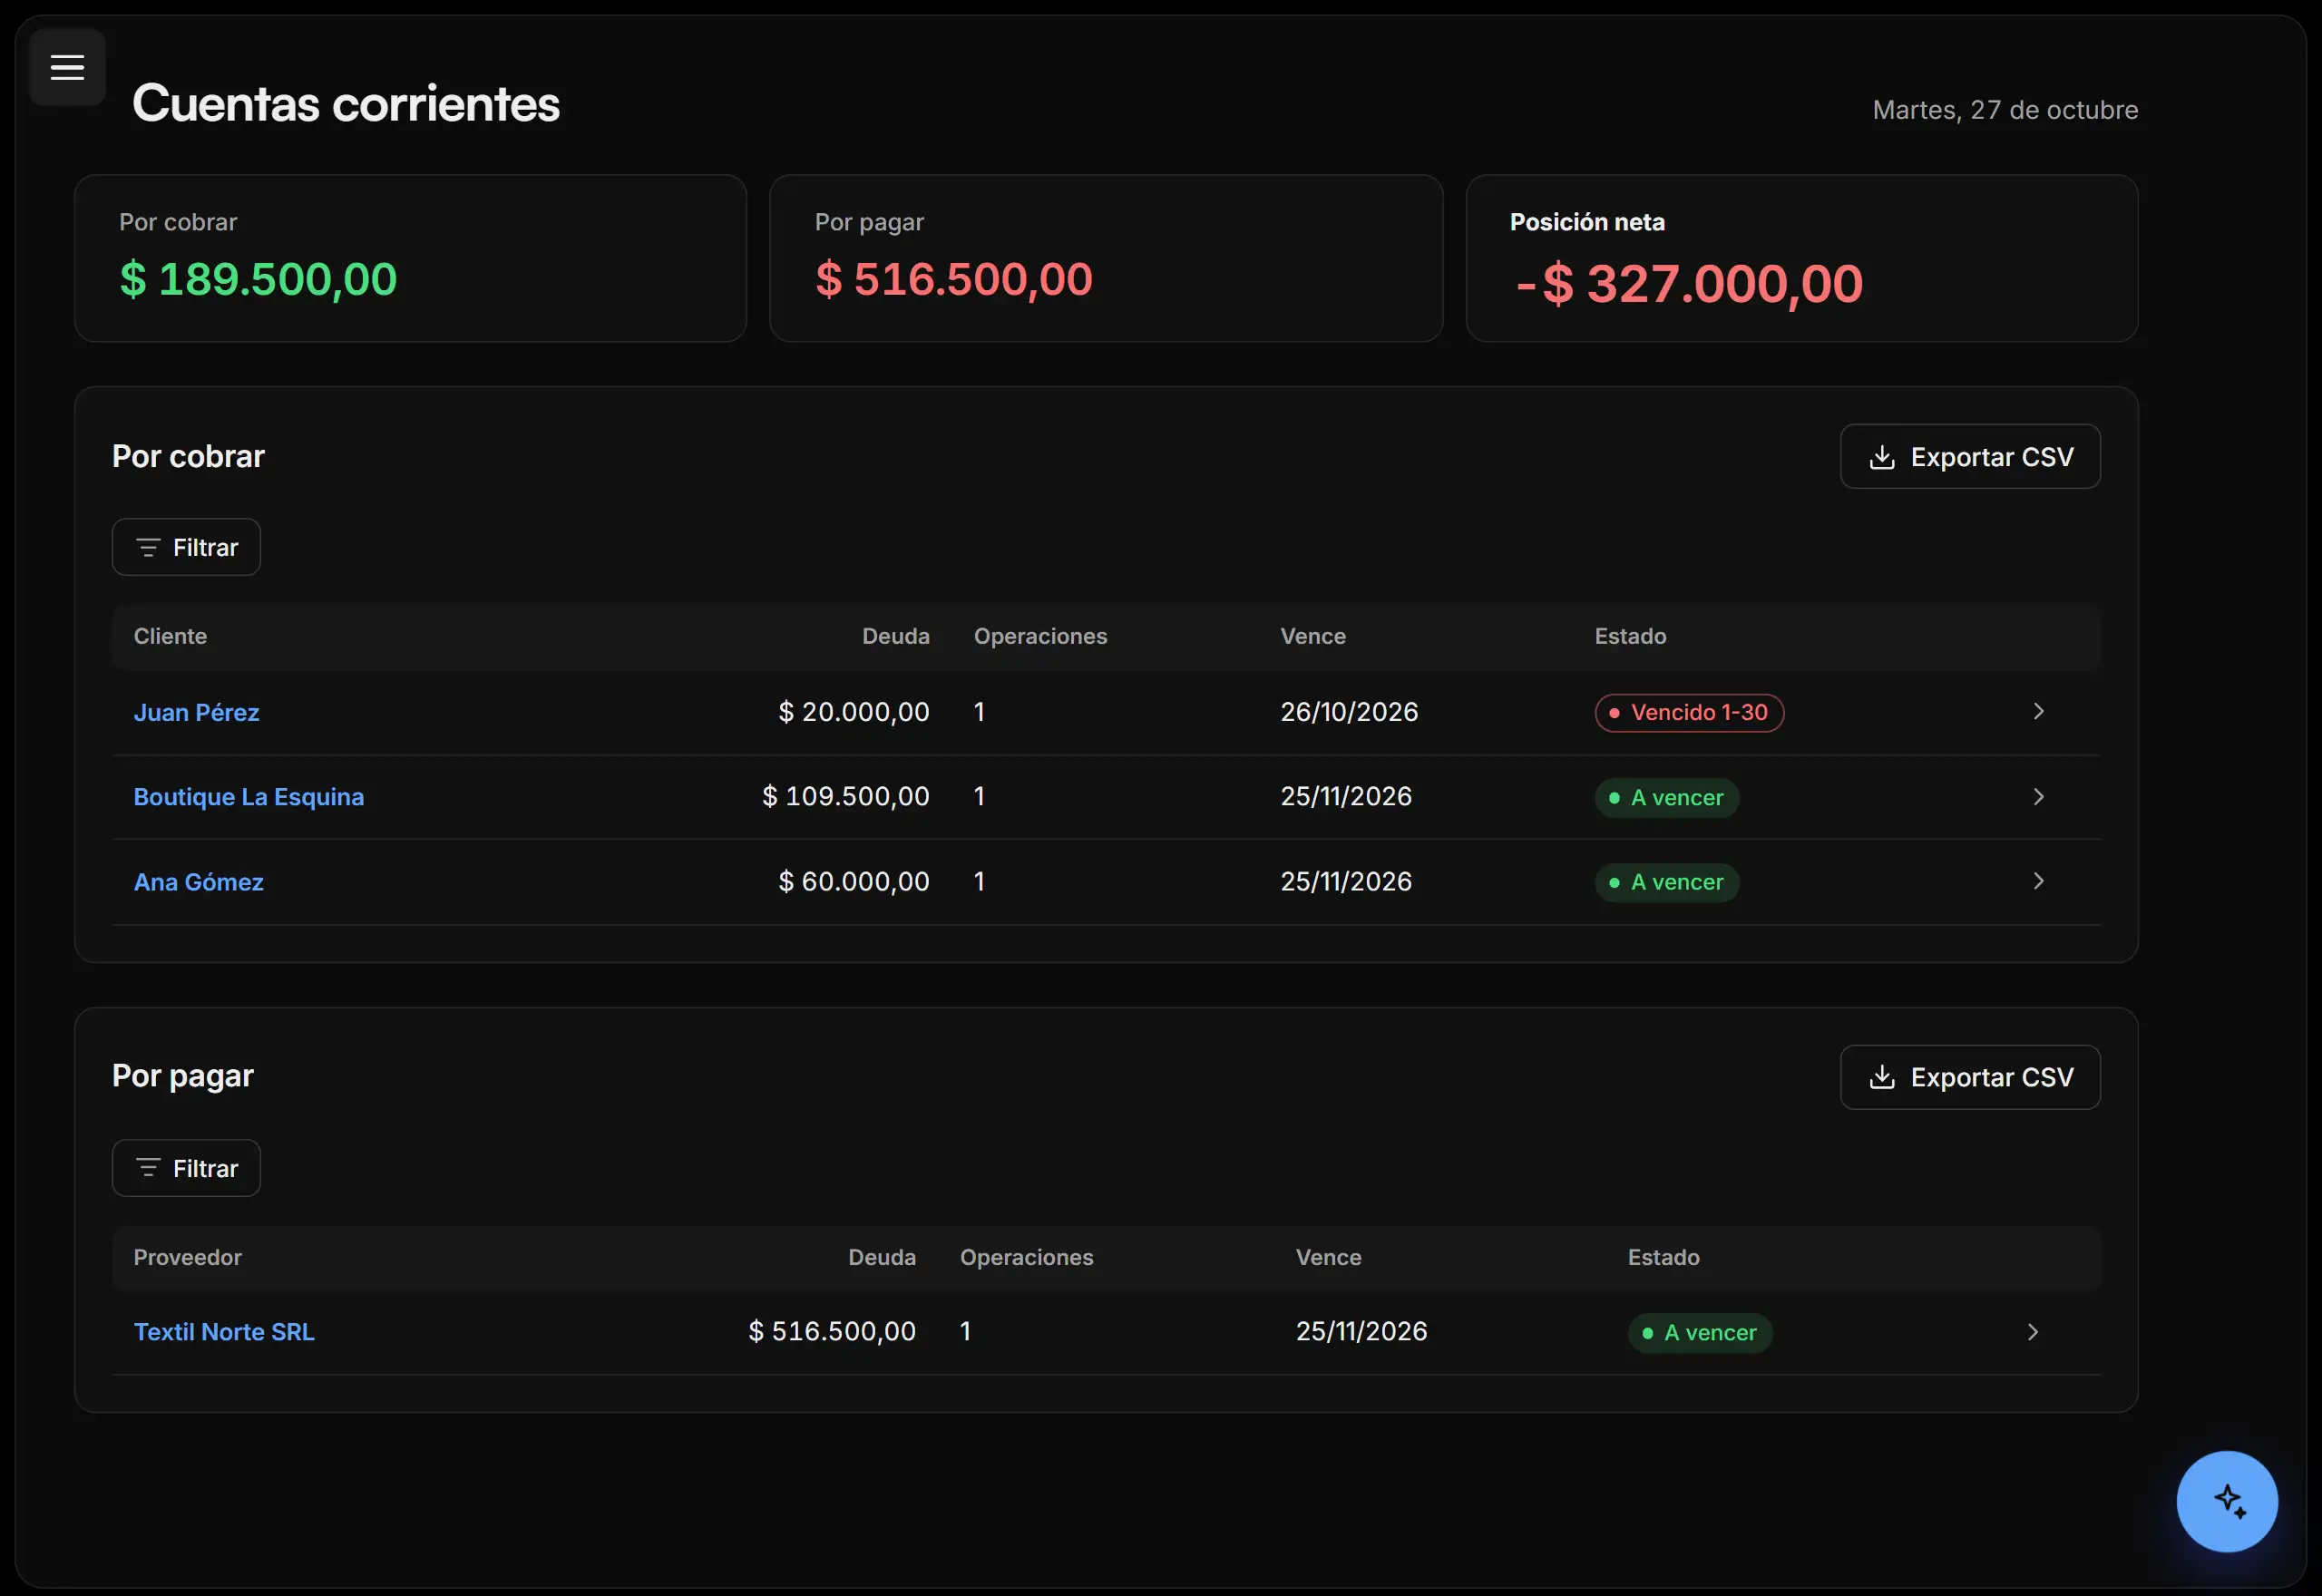Click Operaciones header in Por pagar table

(x=1027, y=1257)
